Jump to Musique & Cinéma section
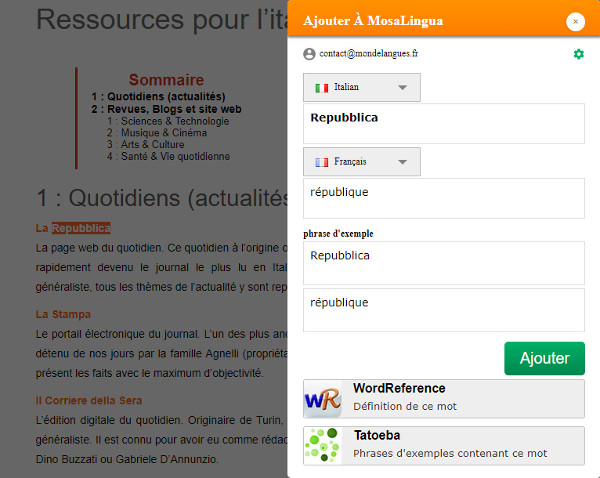The width and height of the screenshot is (600, 478). (157, 133)
